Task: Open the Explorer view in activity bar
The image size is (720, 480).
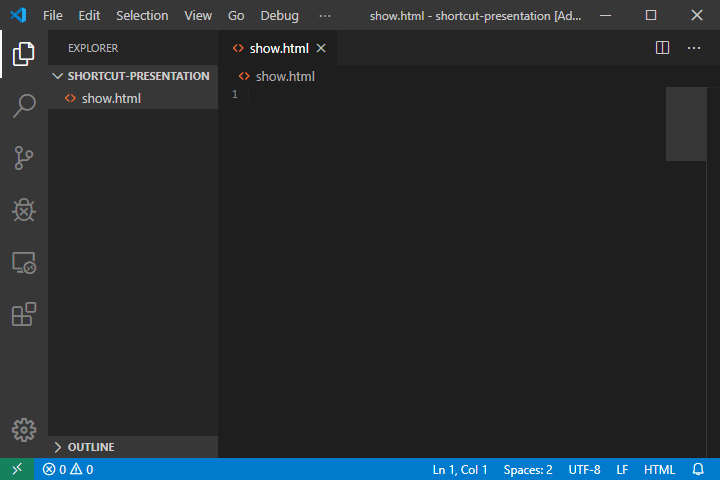Action: click(24, 54)
